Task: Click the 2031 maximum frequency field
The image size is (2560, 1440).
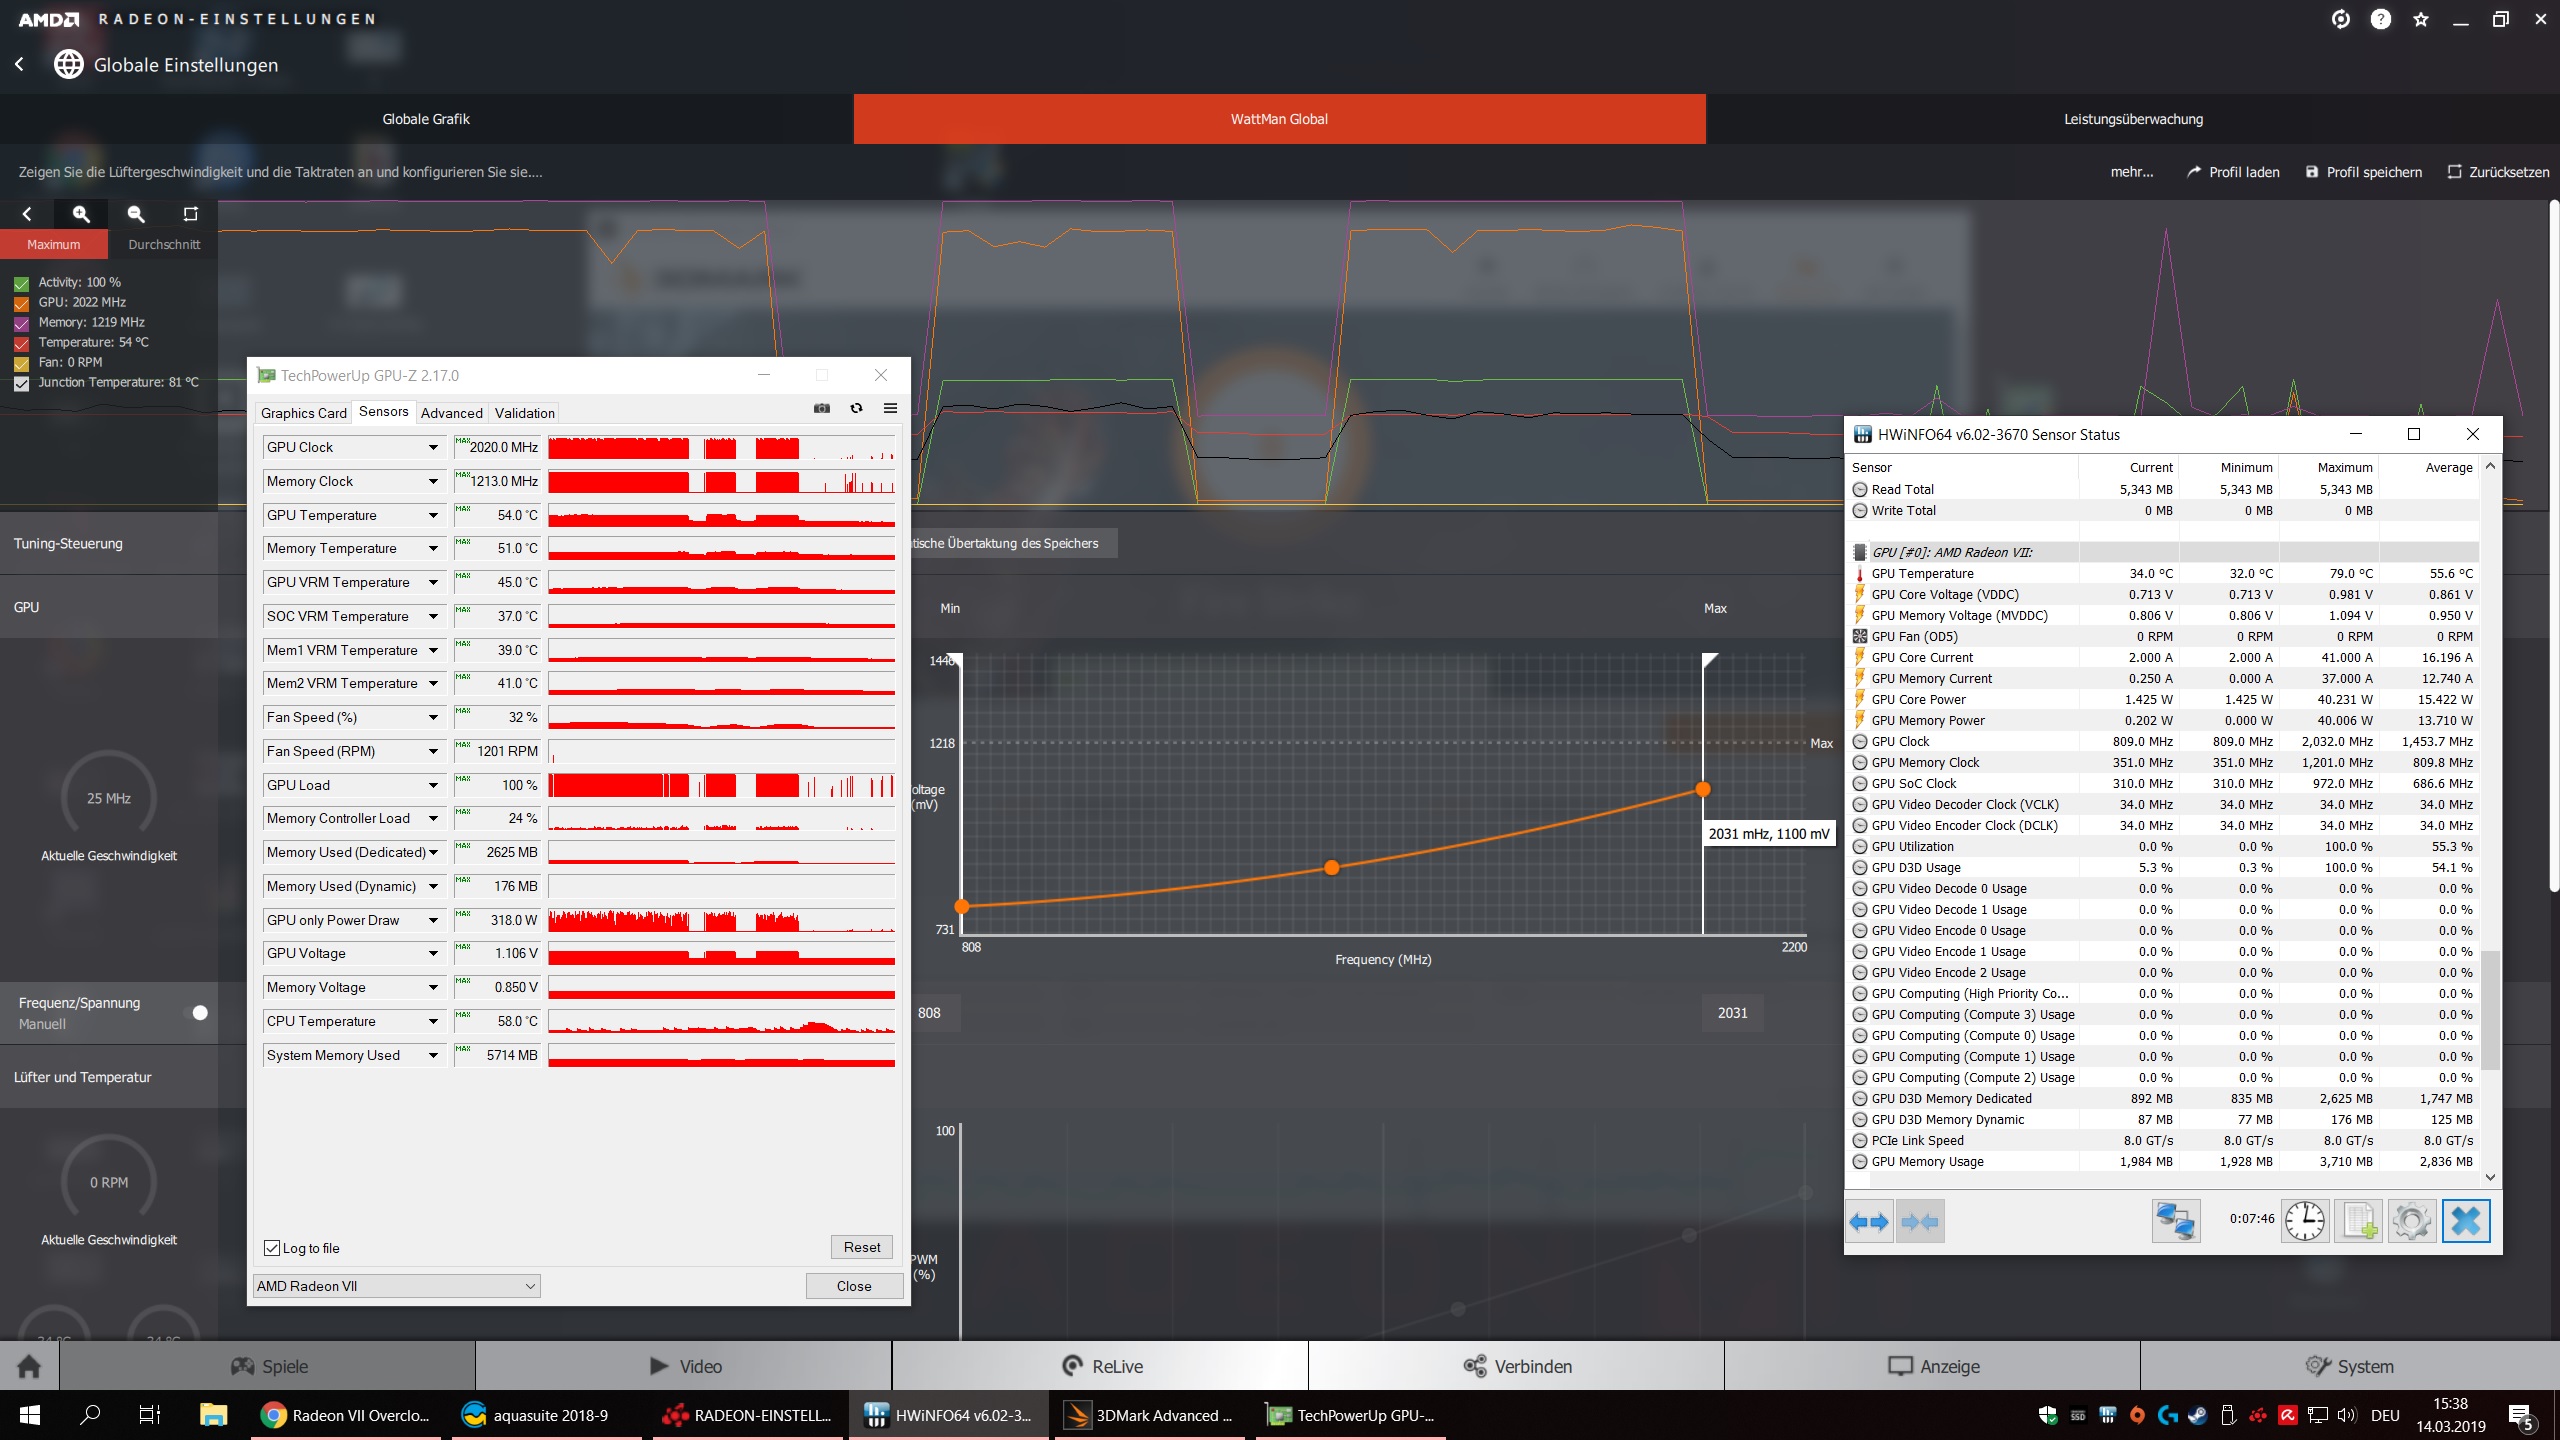Action: [x=1733, y=1013]
